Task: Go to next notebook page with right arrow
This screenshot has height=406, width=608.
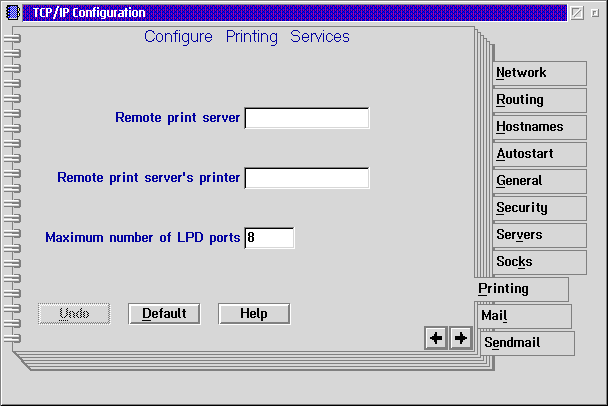Action: point(460,339)
